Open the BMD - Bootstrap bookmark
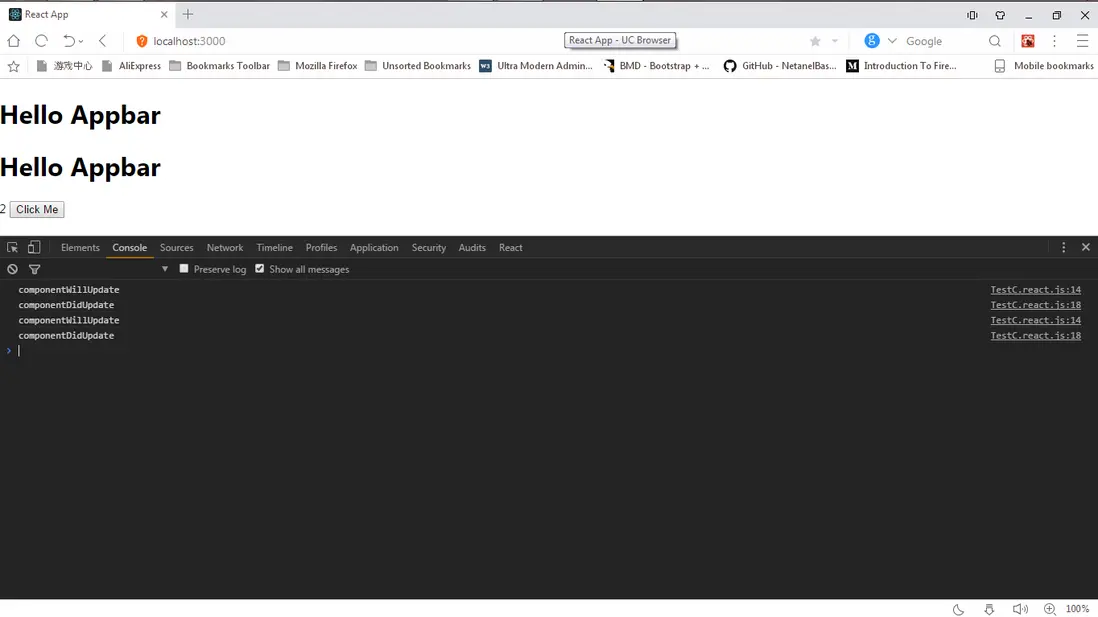 (x=656, y=66)
